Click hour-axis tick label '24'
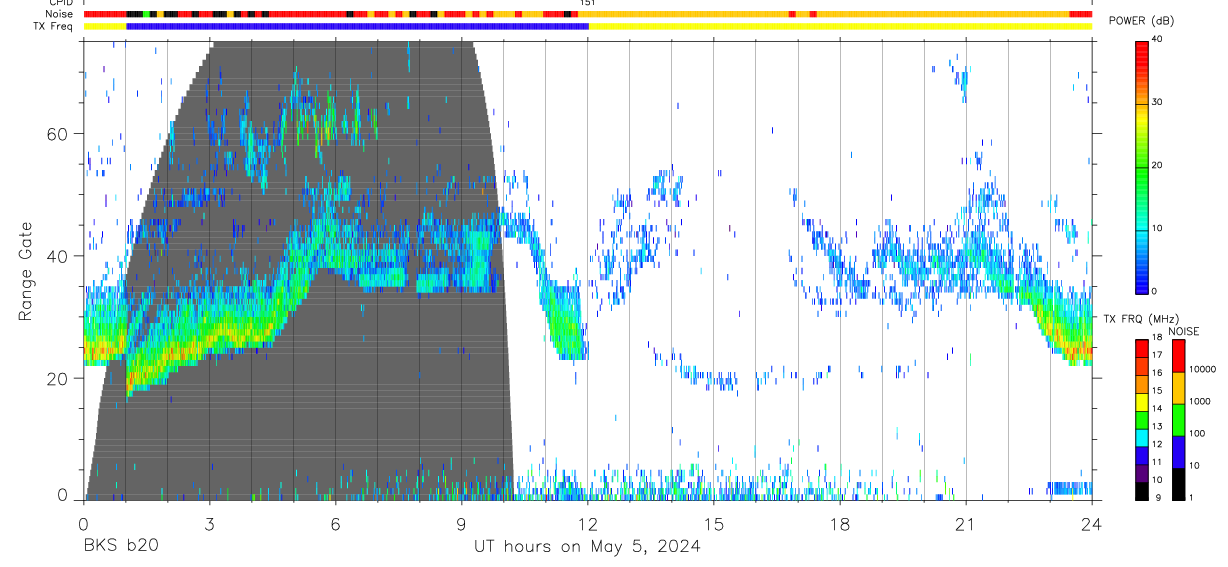The width and height of the screenshot is (1228, 567). [x=1092, y=524]
